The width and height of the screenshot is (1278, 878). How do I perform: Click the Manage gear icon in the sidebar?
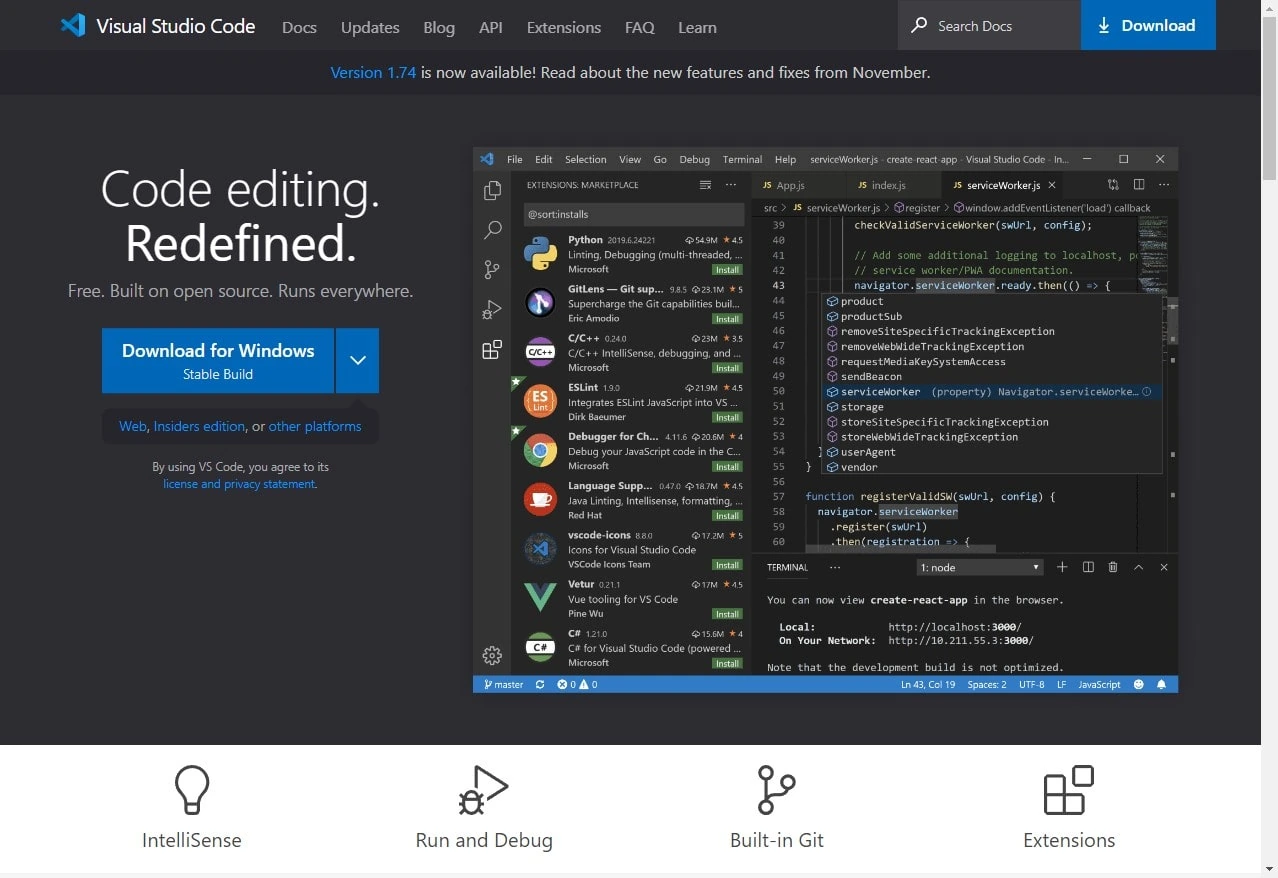(491, 655)
